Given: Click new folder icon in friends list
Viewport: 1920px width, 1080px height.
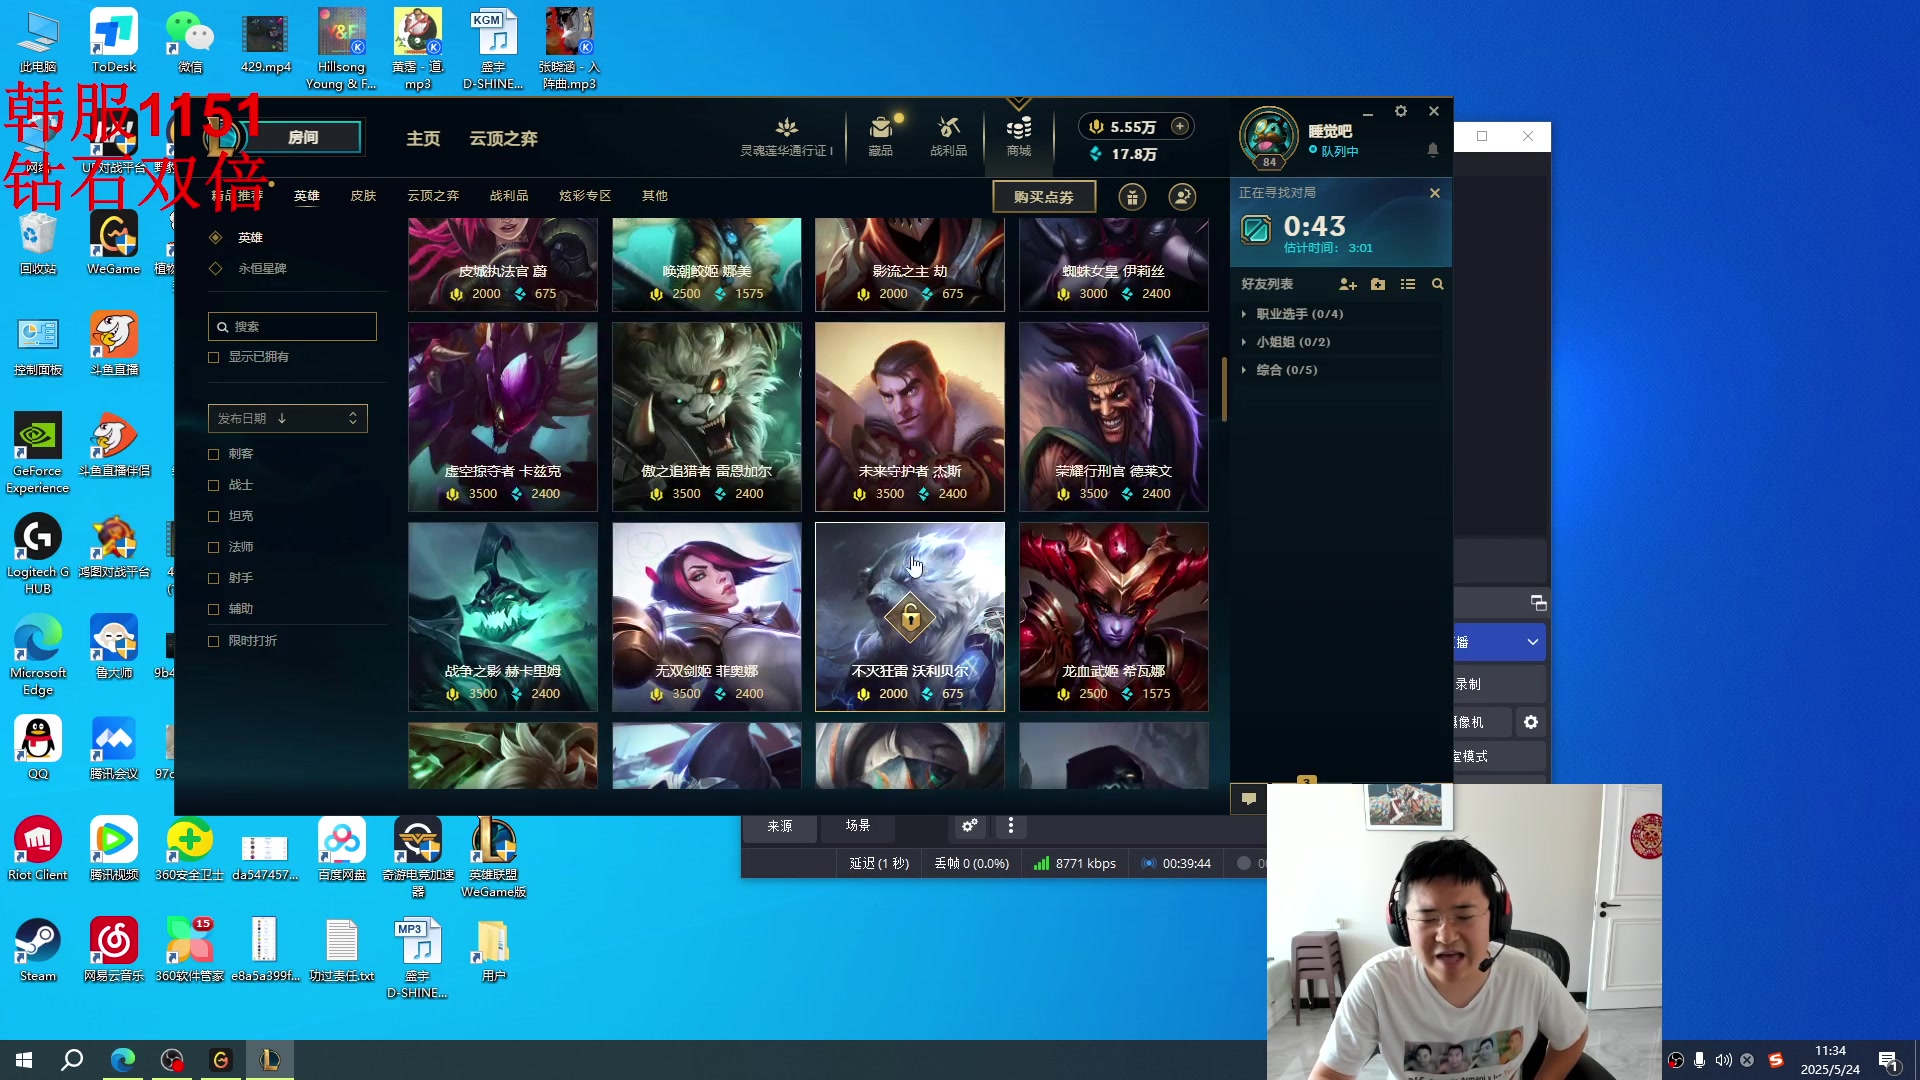Looking at the screenshot, I should 1378,284.
